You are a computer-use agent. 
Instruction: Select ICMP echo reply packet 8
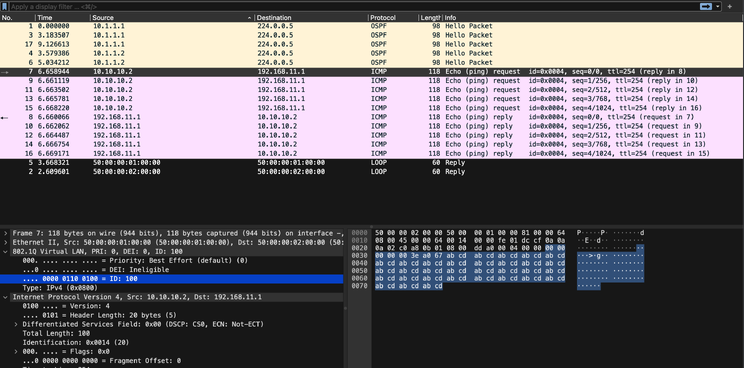pyautogui.click(x=372, y=117)
